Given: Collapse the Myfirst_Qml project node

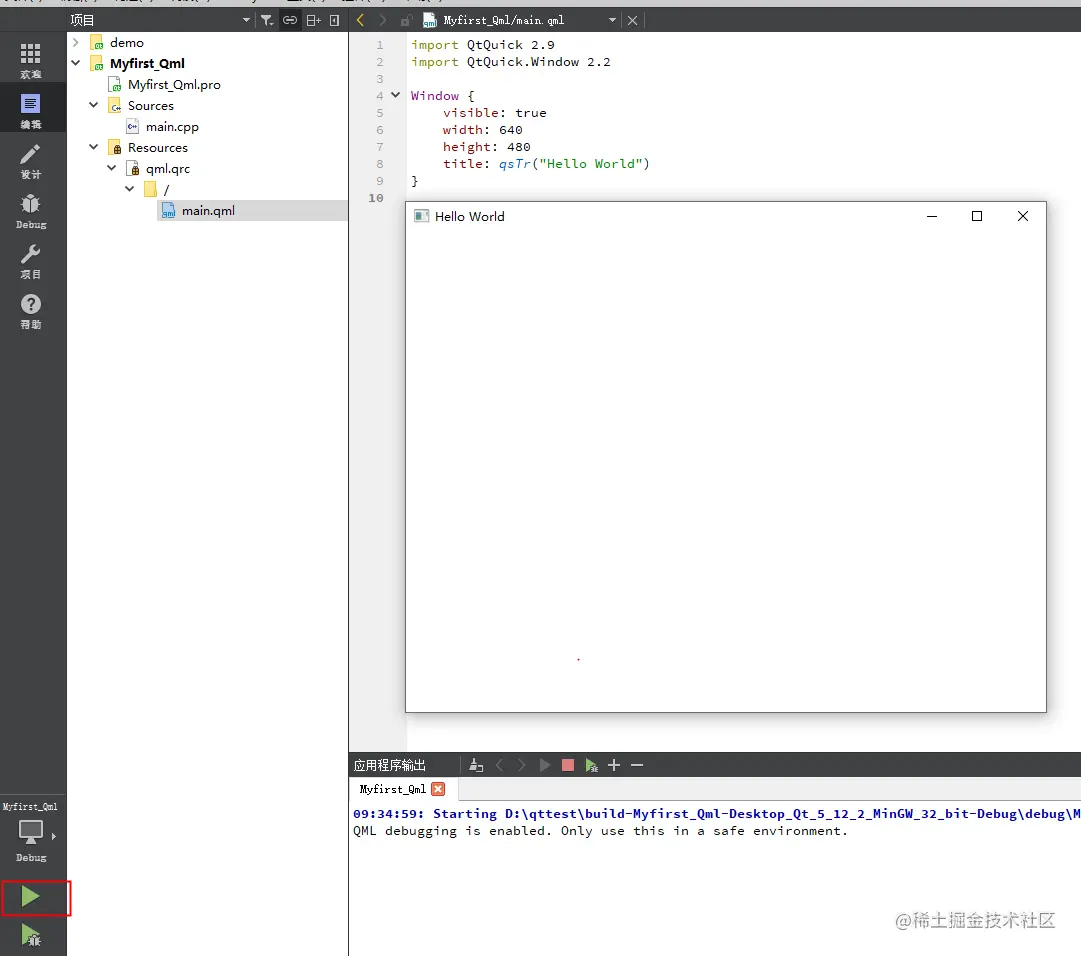Looking at the screenshot, I should 76,63.
